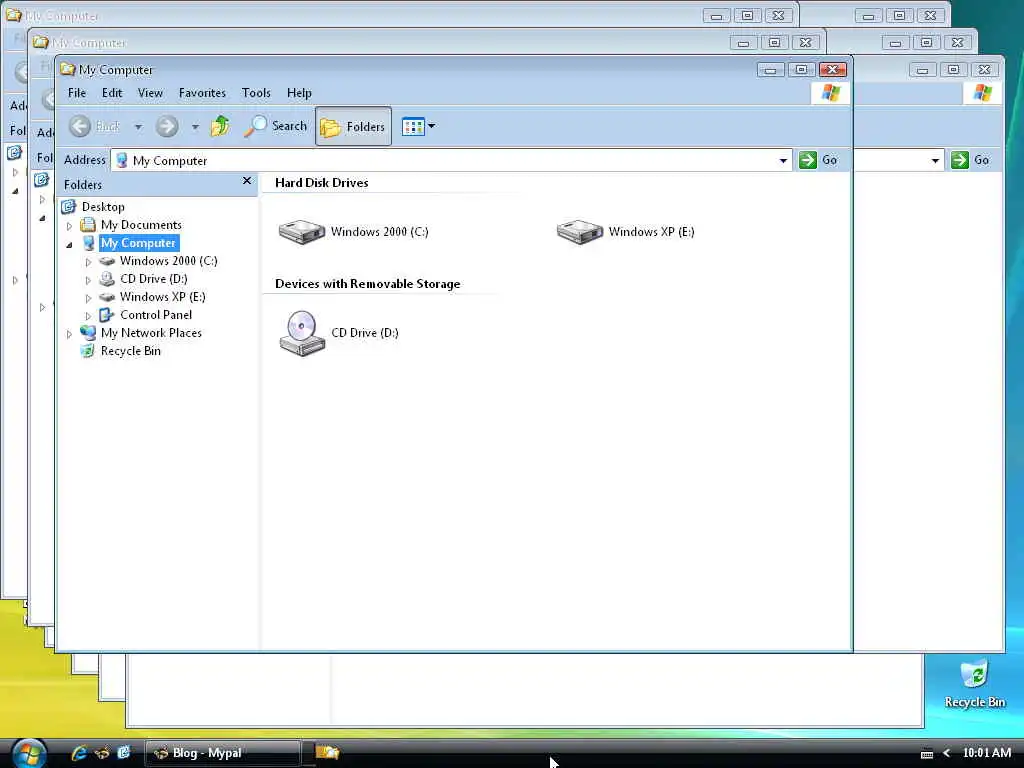Viewport: 1024px width, 768px height.
Task: Click the Forward arrow toolbar button
Action: [x=167, y=126]
